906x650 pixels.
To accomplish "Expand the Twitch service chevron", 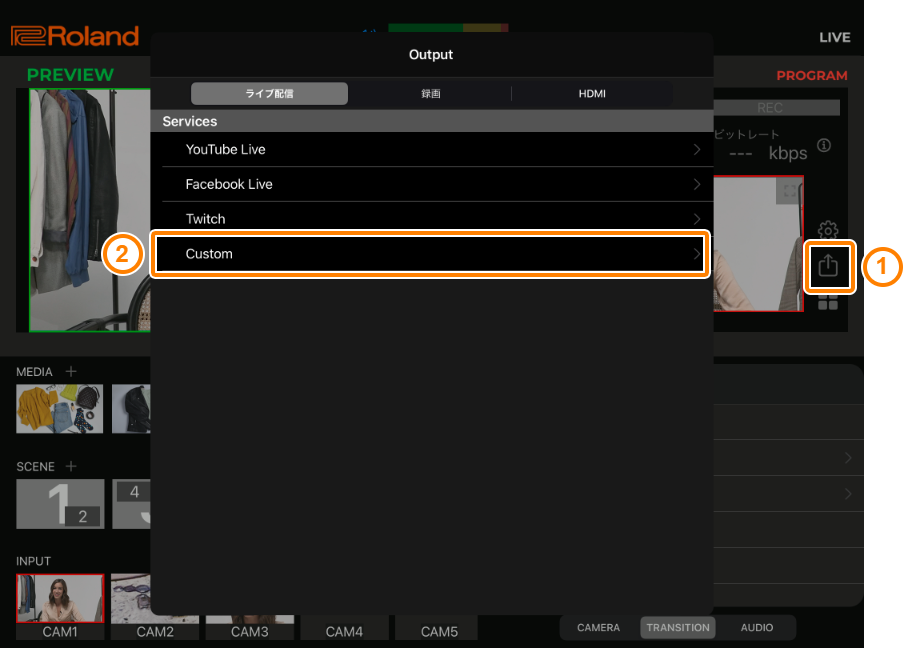I will [x=697, y=219].
